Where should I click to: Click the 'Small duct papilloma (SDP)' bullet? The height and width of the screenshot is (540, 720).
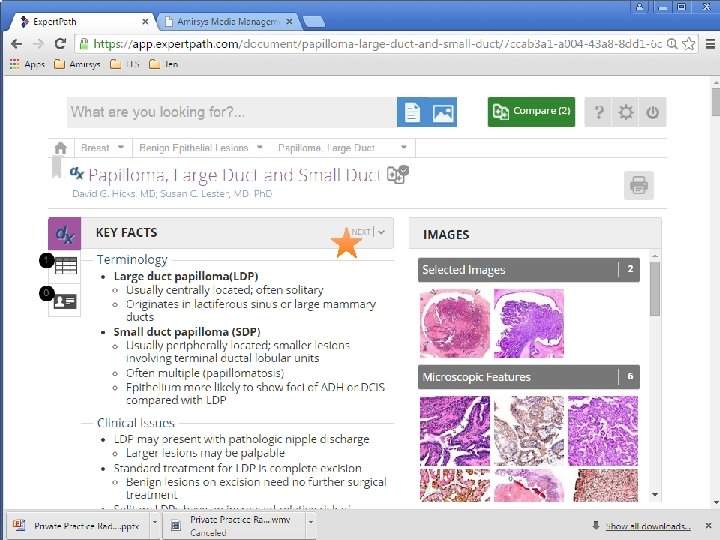187,332
